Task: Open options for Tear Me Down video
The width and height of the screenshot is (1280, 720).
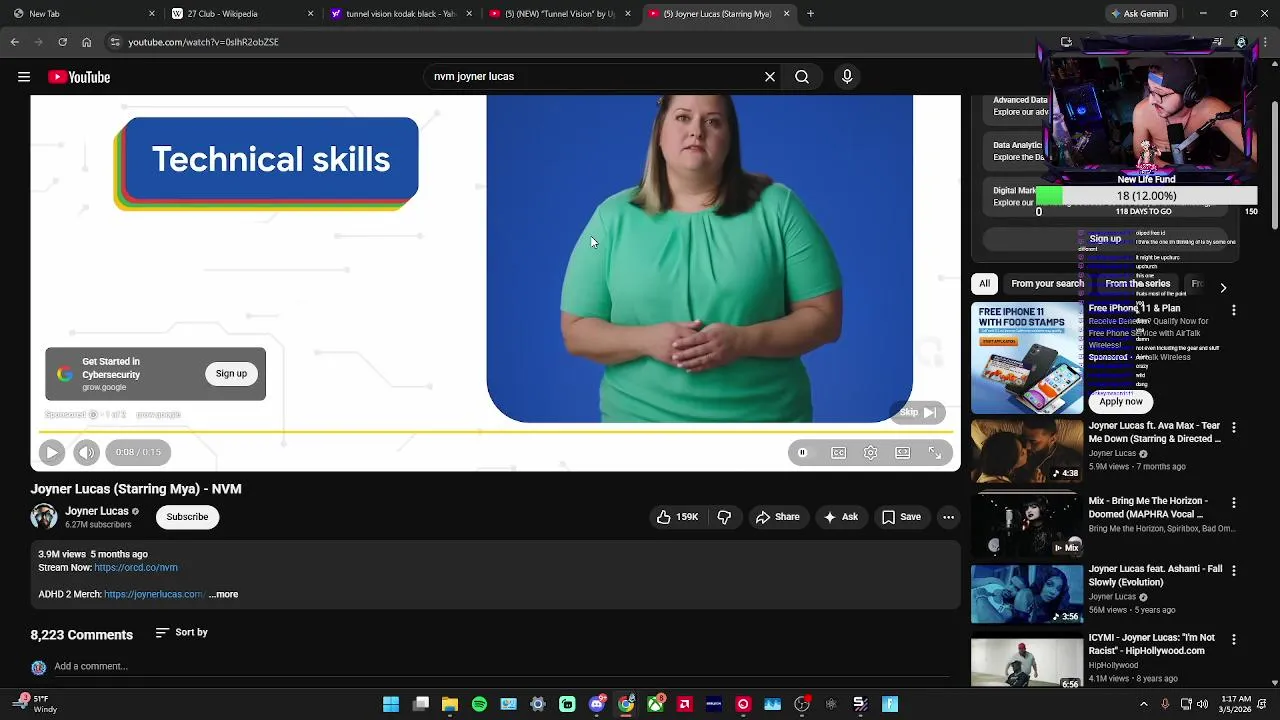Action: click(x=1233, y=428)
